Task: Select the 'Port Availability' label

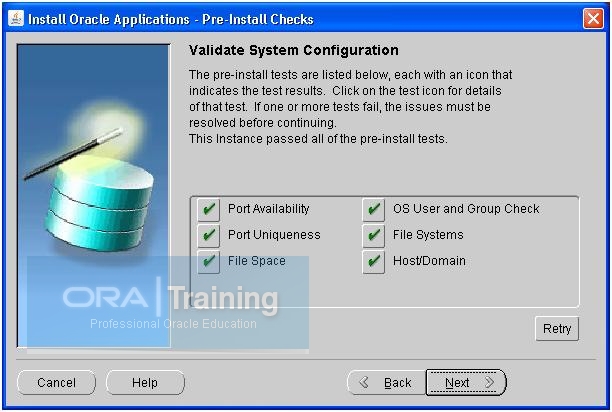Action: [269, 209]
